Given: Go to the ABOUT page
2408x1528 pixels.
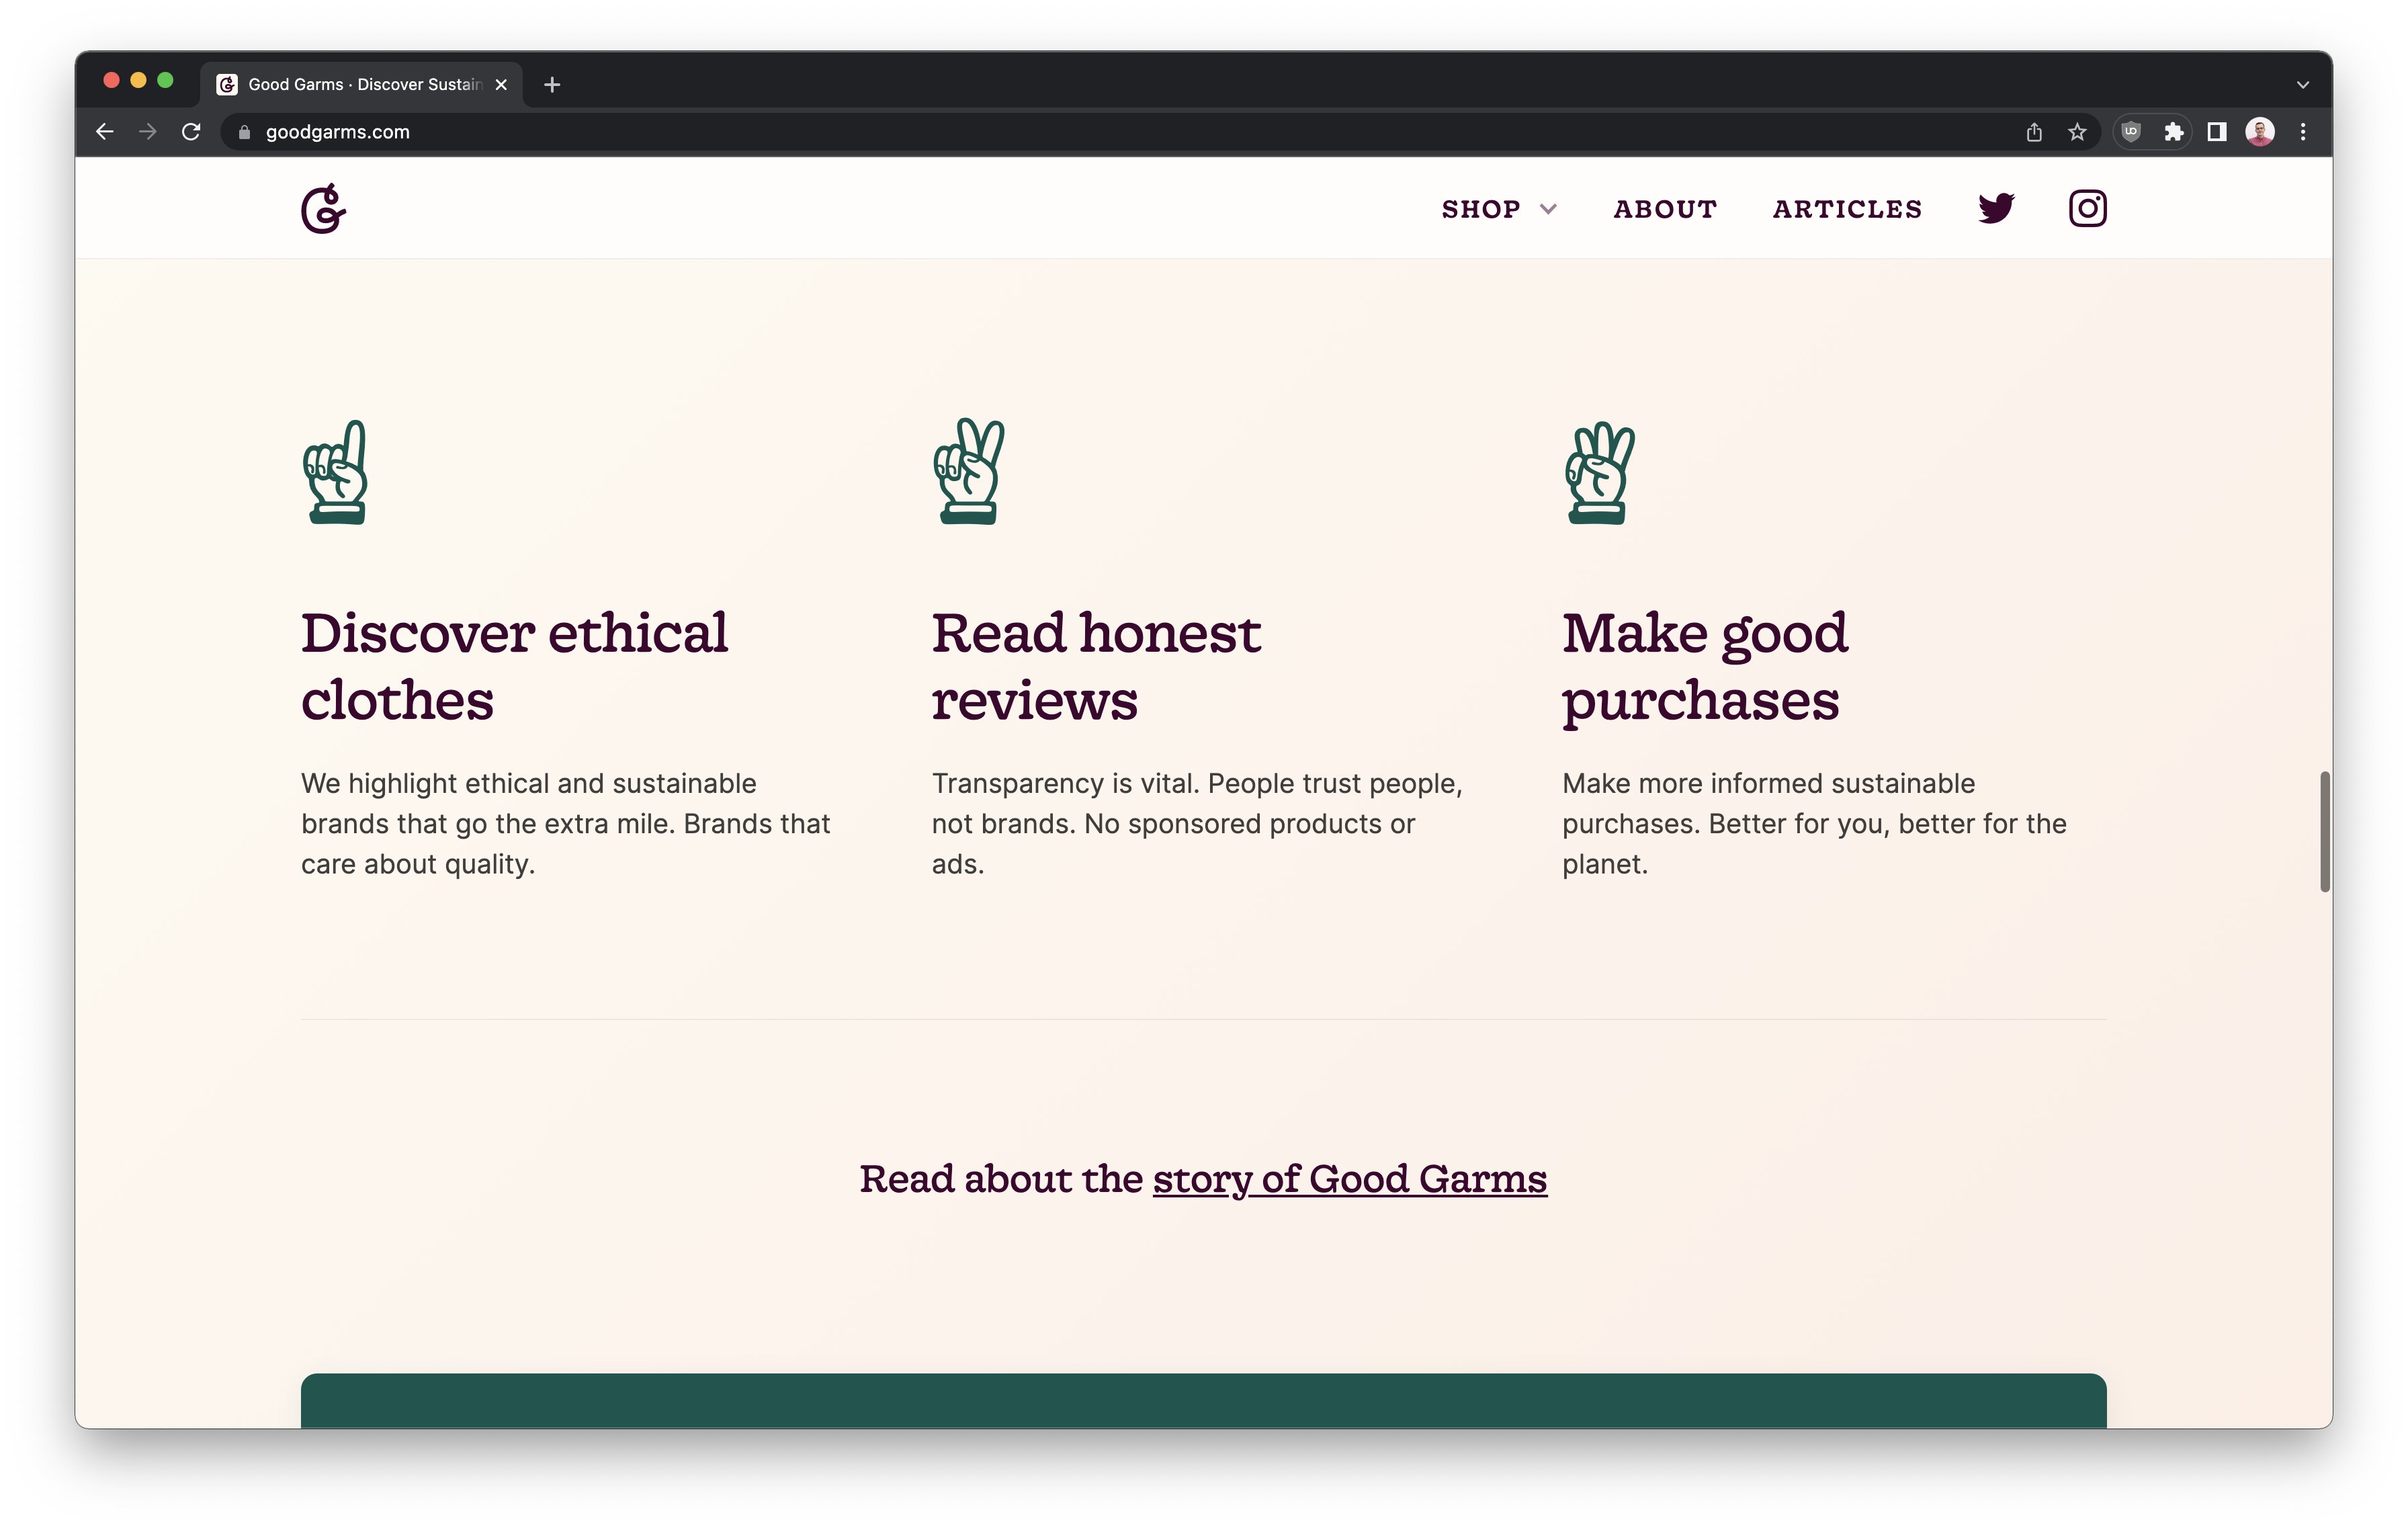Looking at the screenshot, I should point(1665,209).
